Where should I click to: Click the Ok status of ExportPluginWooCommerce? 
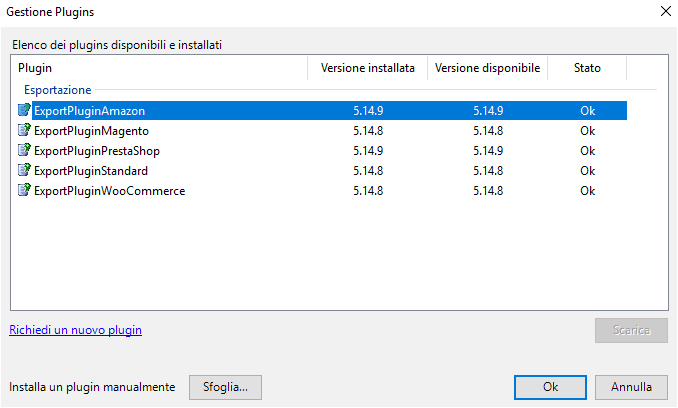[588, 191]
